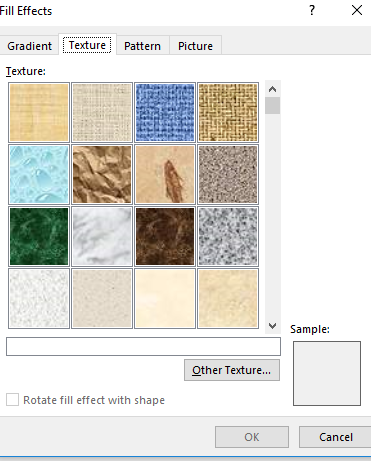This screenshot has width=371, height=461.
Task: Select the Fish fossil texture
Action: coord(165,174)
